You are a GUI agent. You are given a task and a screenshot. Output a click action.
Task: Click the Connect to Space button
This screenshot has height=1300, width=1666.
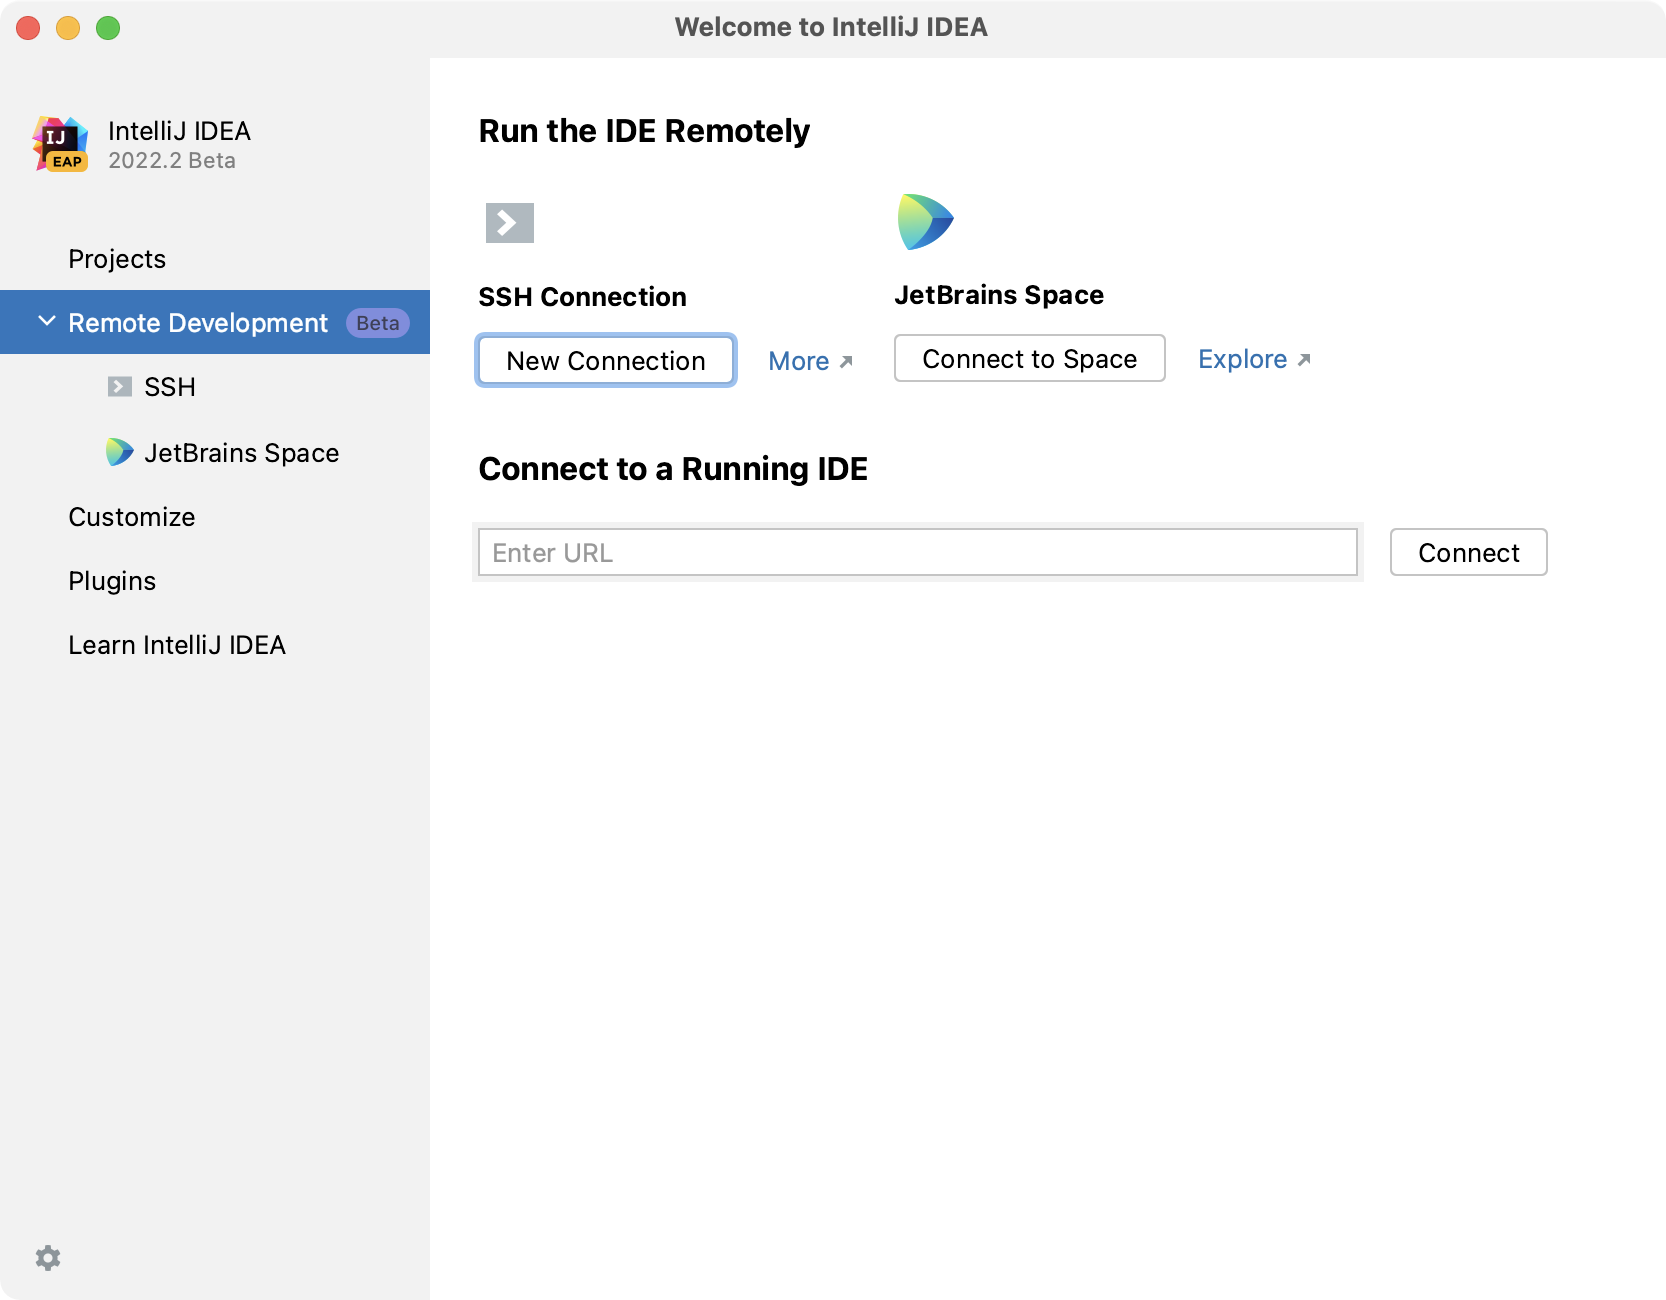coord(1030,358)
